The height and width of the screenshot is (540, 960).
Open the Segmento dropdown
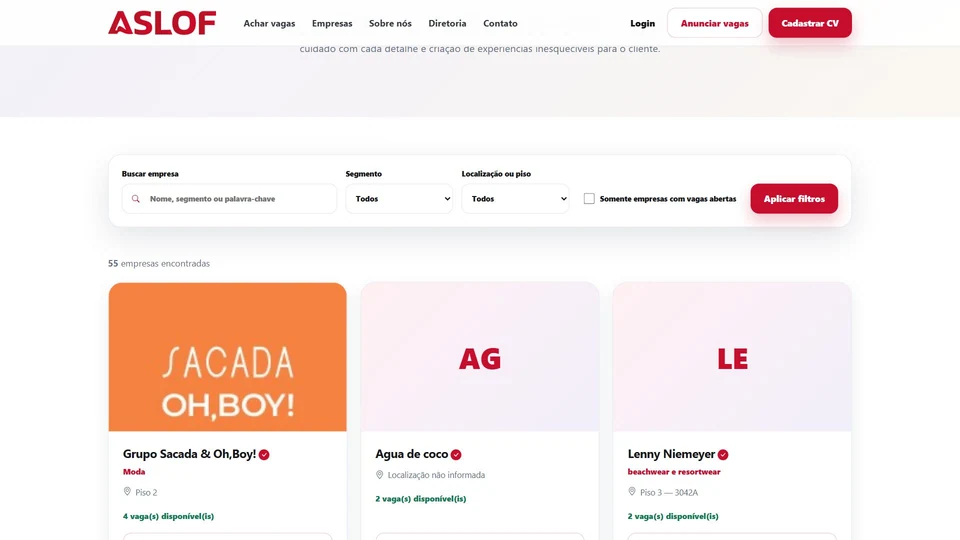(399, 199)
